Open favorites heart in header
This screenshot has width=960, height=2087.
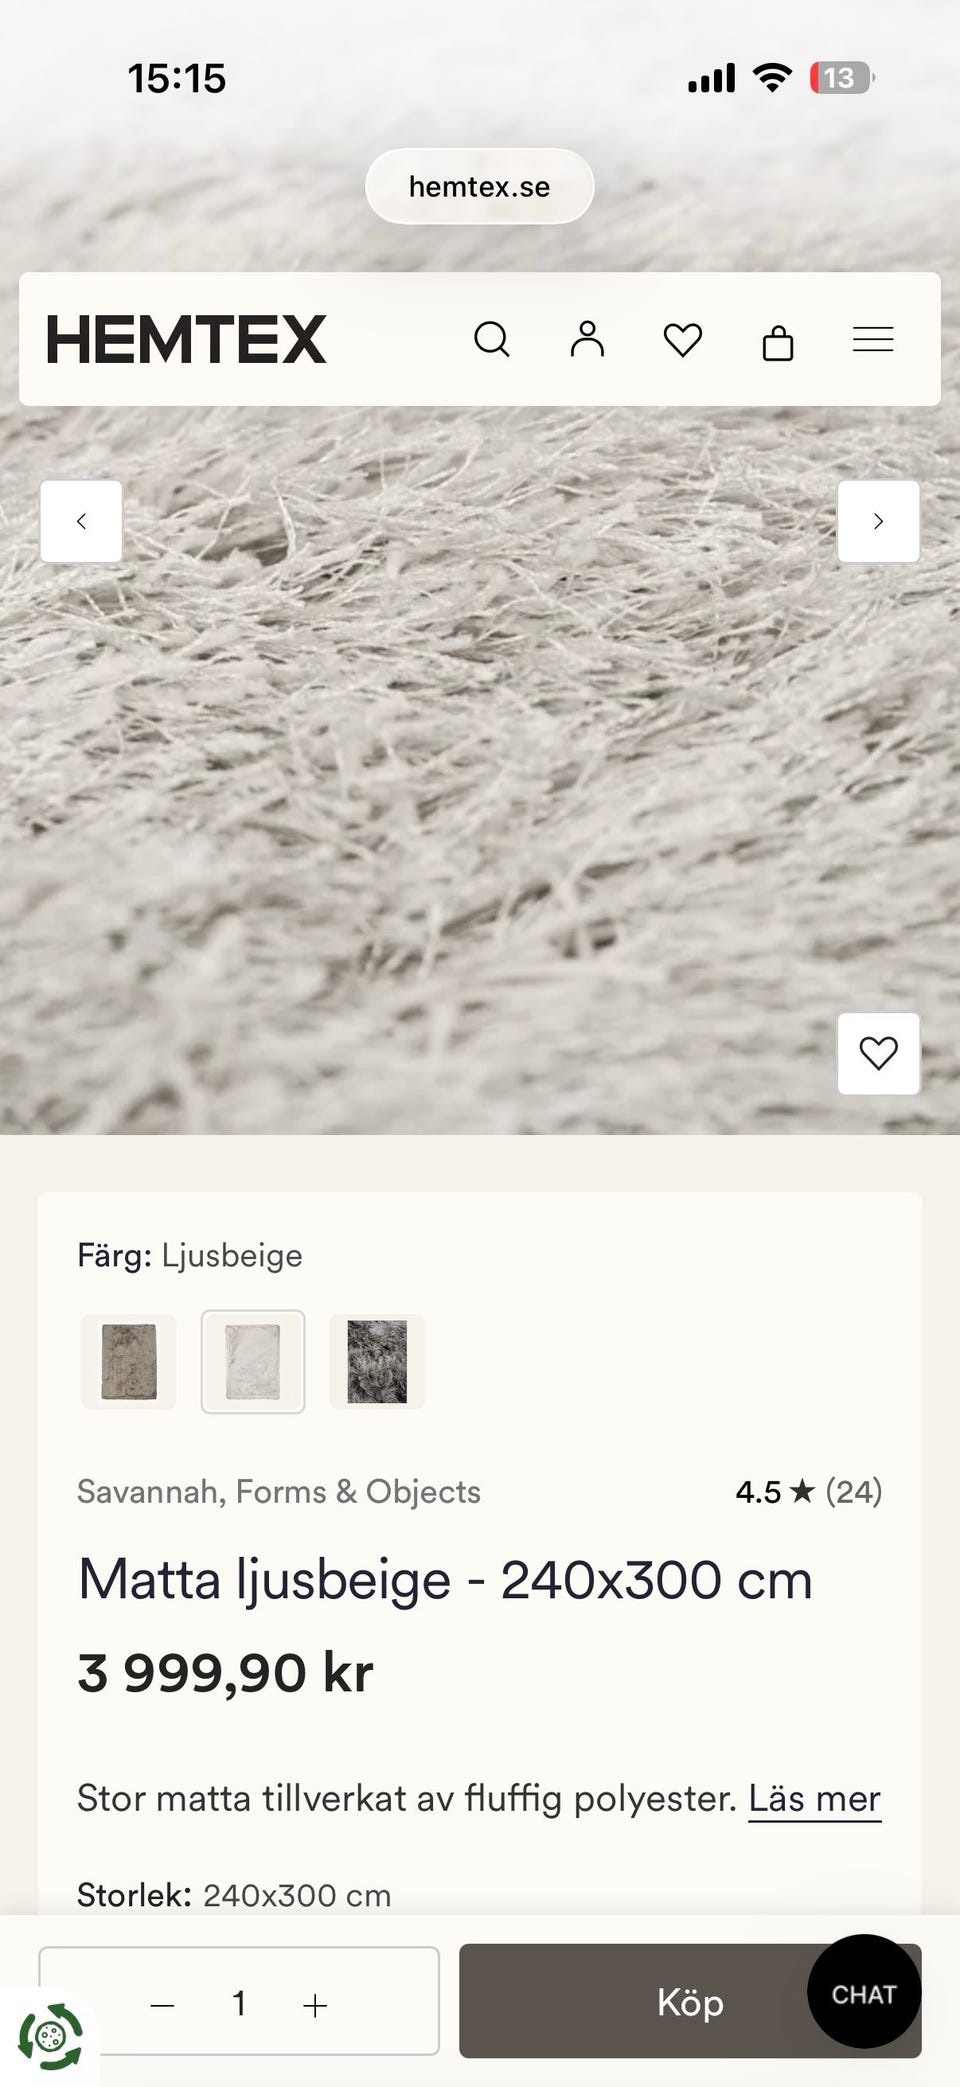pos(683,340)
